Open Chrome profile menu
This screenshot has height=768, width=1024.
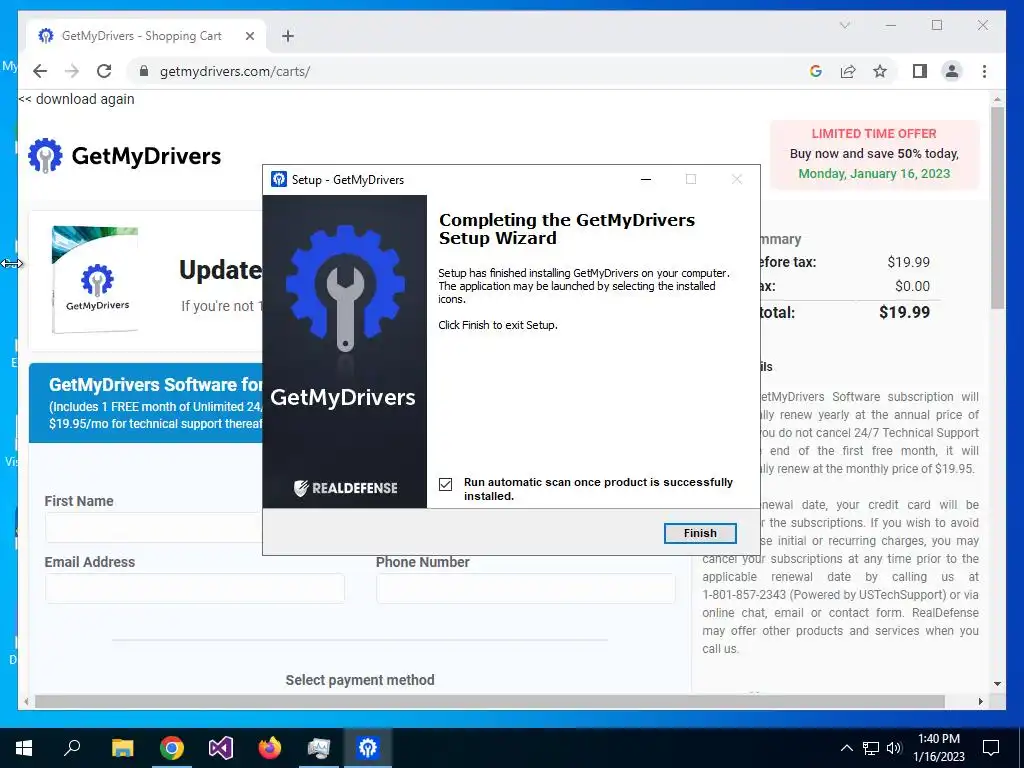(x=952, y=71)
